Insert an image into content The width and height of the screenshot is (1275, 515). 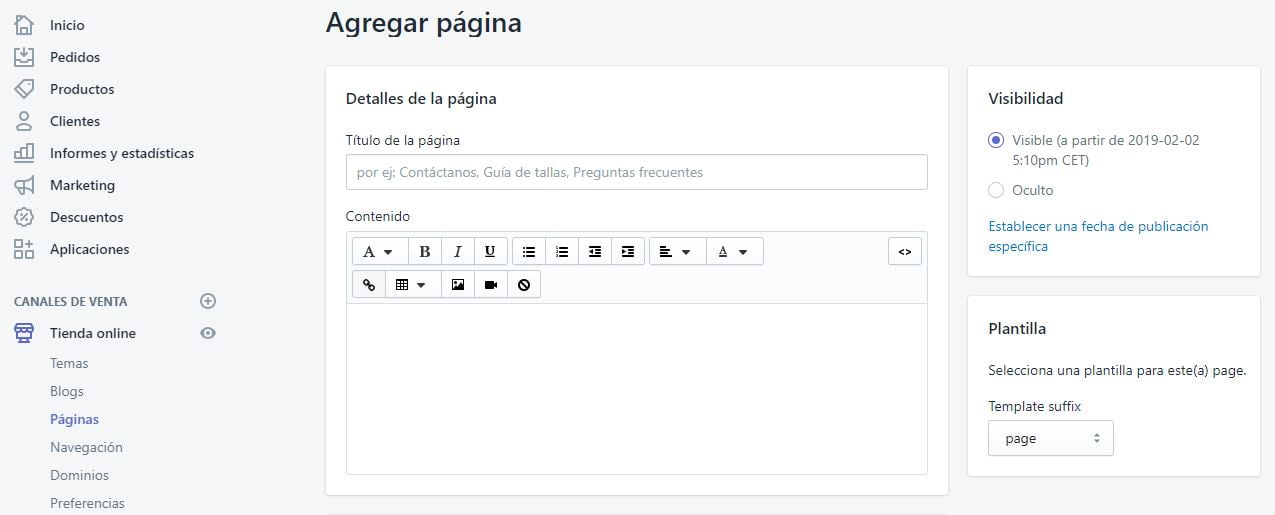click(x=458, y=285)
